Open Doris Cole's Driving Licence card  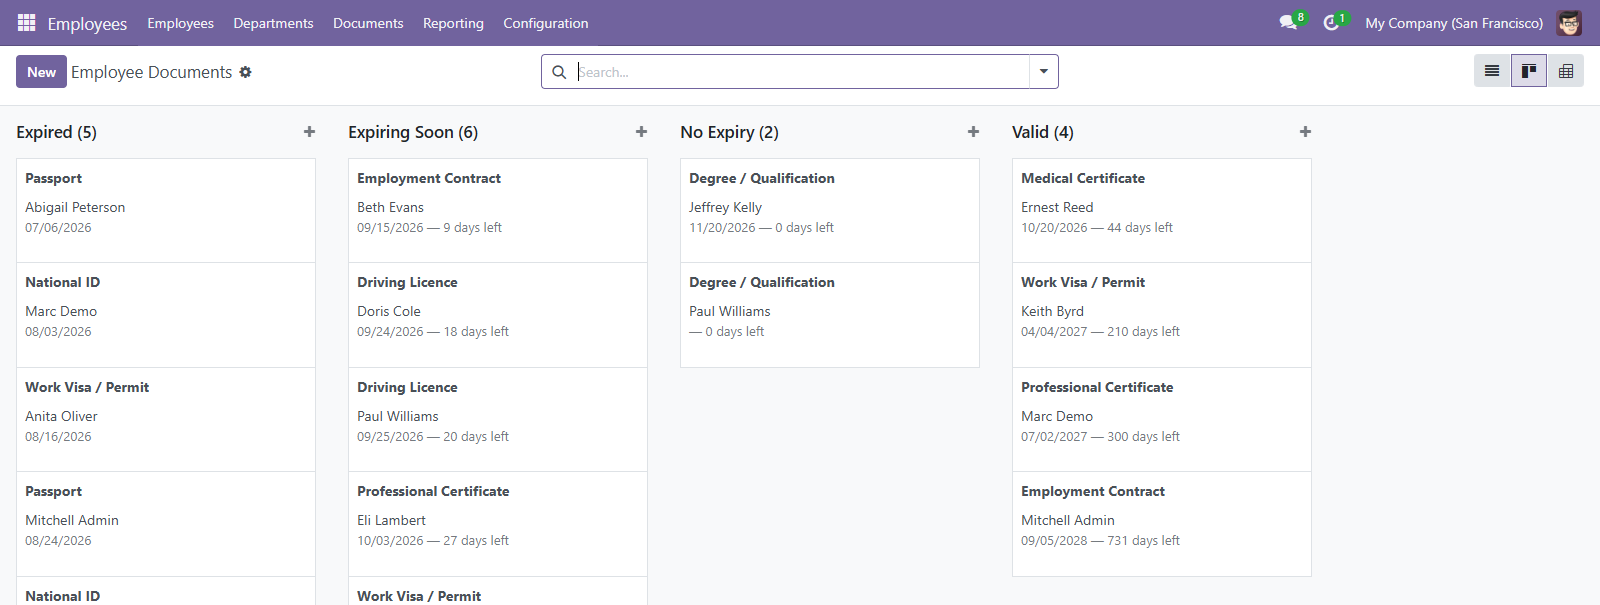tap(498, 315)
